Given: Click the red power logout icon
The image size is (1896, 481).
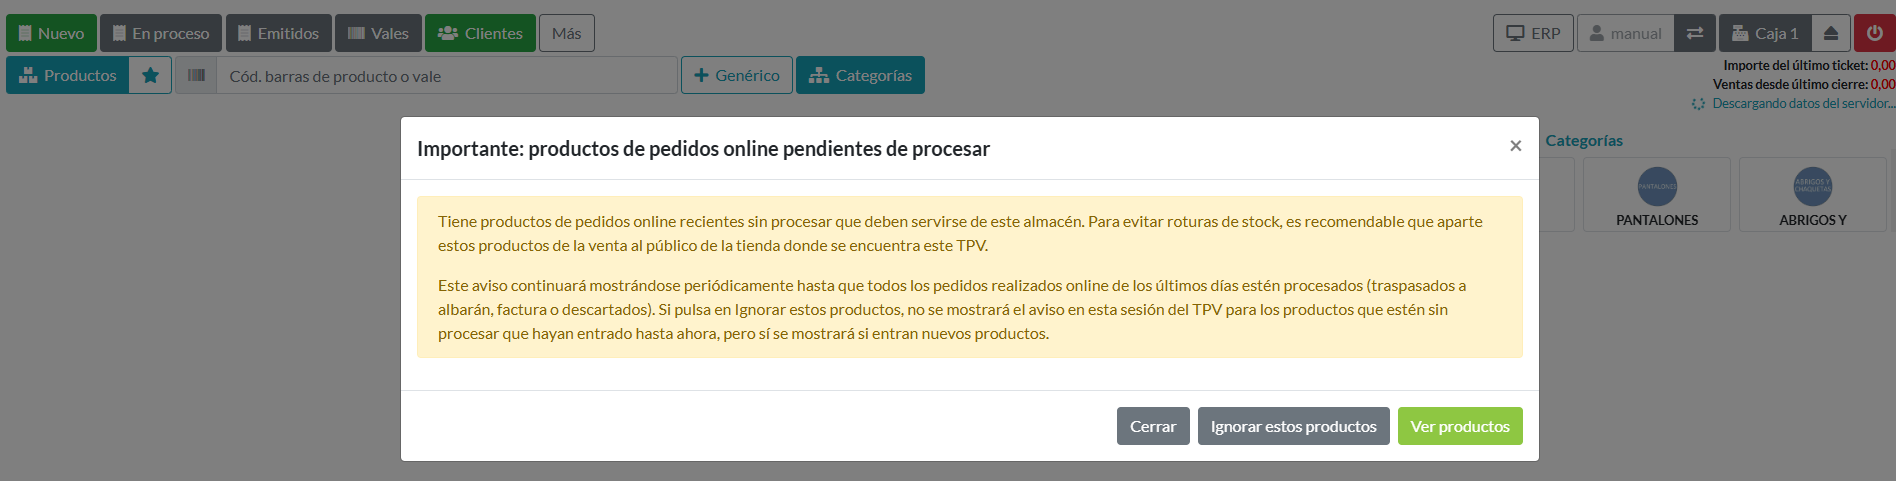Looking at the screenshot, I should click(x=1874, y=33).
